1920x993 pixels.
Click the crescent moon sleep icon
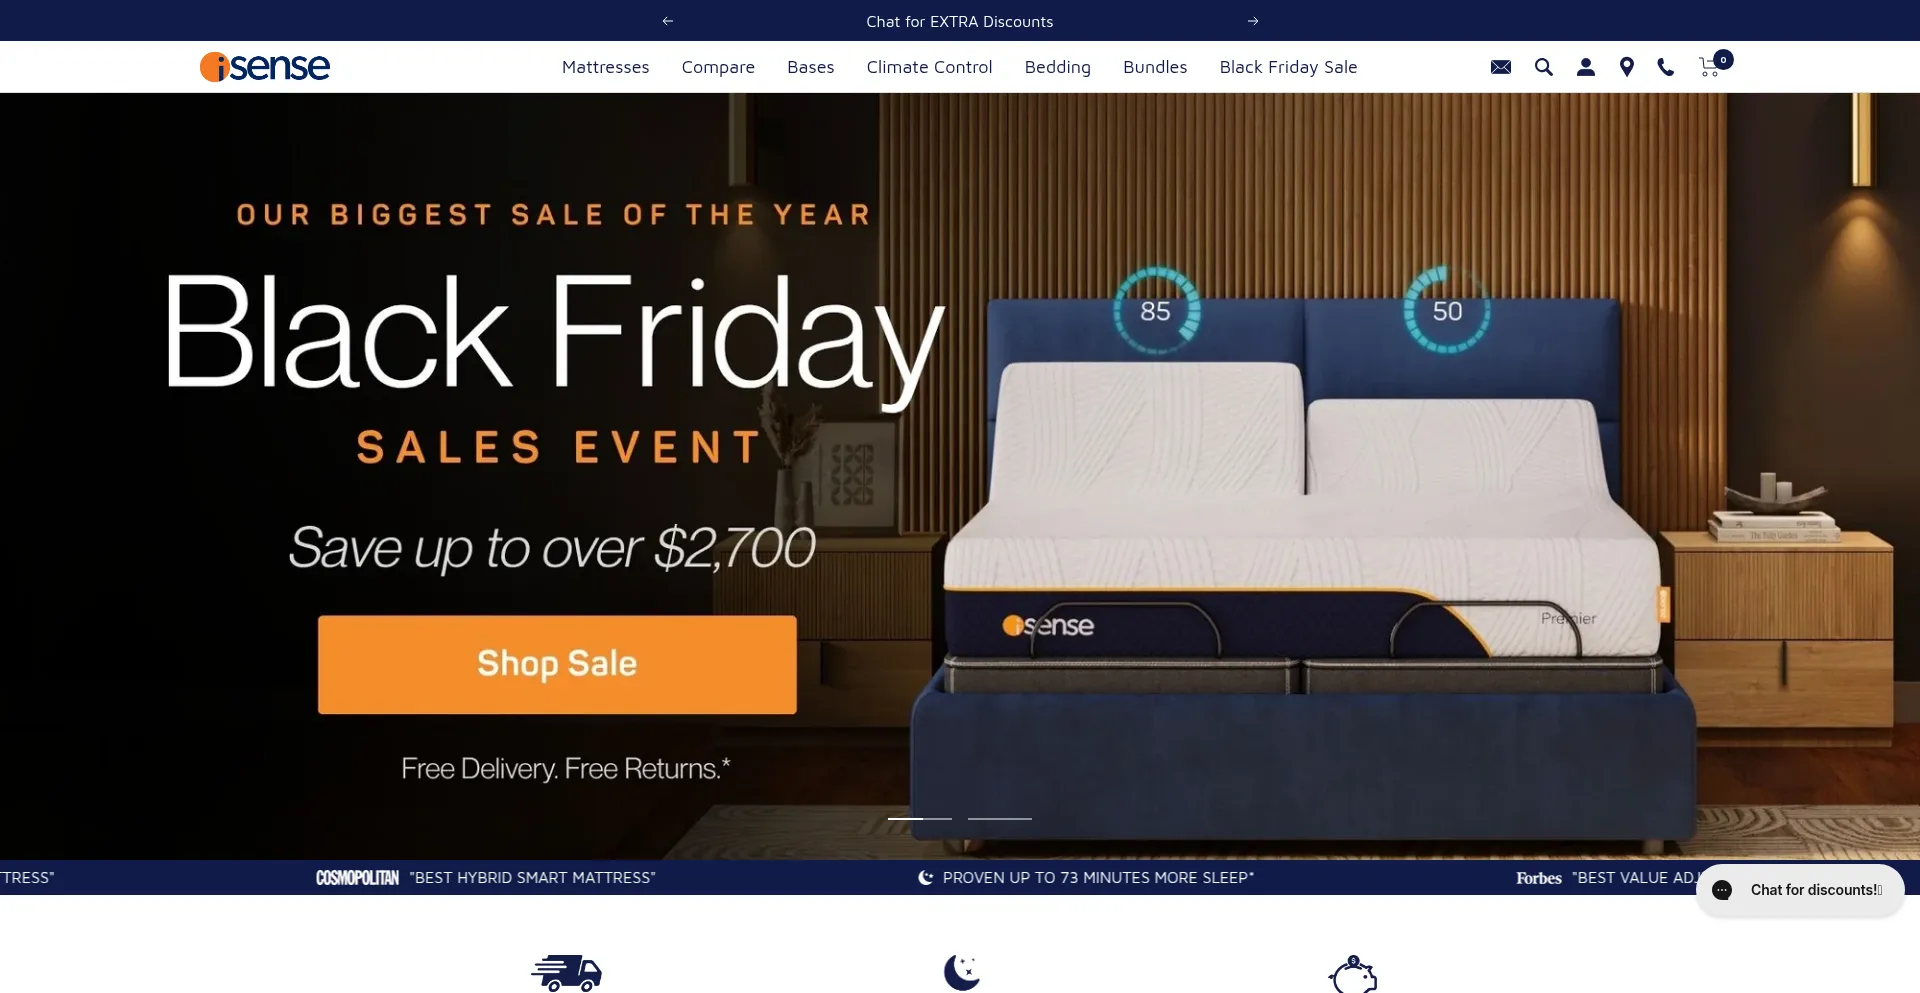click(962, 972)
